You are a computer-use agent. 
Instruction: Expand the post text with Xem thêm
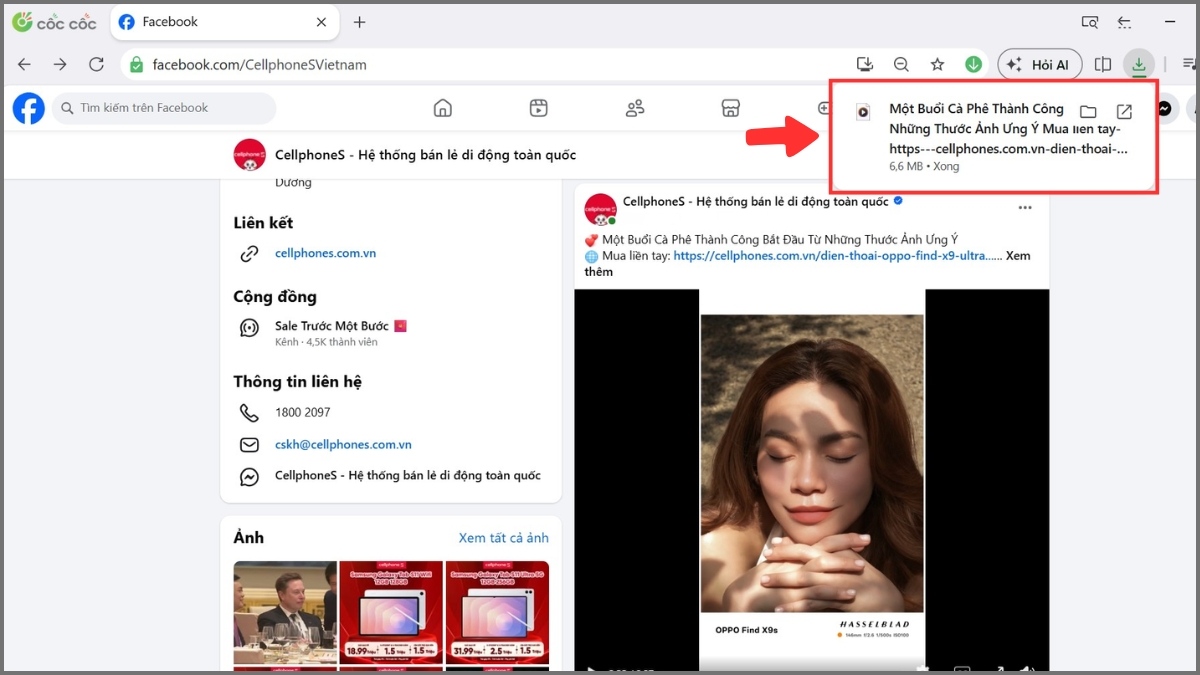[x=1018, y=256]
